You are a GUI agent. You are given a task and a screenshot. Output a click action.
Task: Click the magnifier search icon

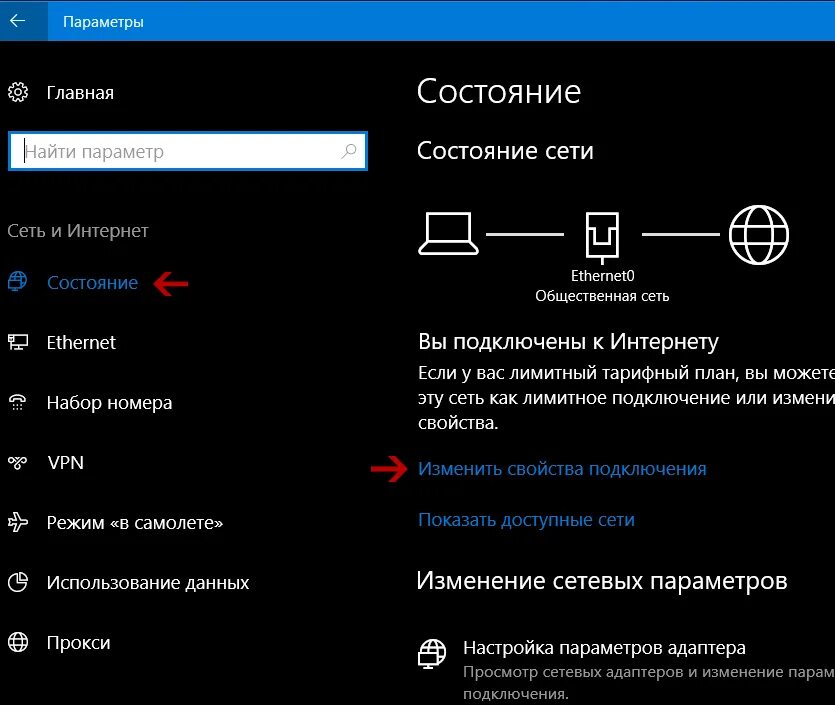click(349, 151)
